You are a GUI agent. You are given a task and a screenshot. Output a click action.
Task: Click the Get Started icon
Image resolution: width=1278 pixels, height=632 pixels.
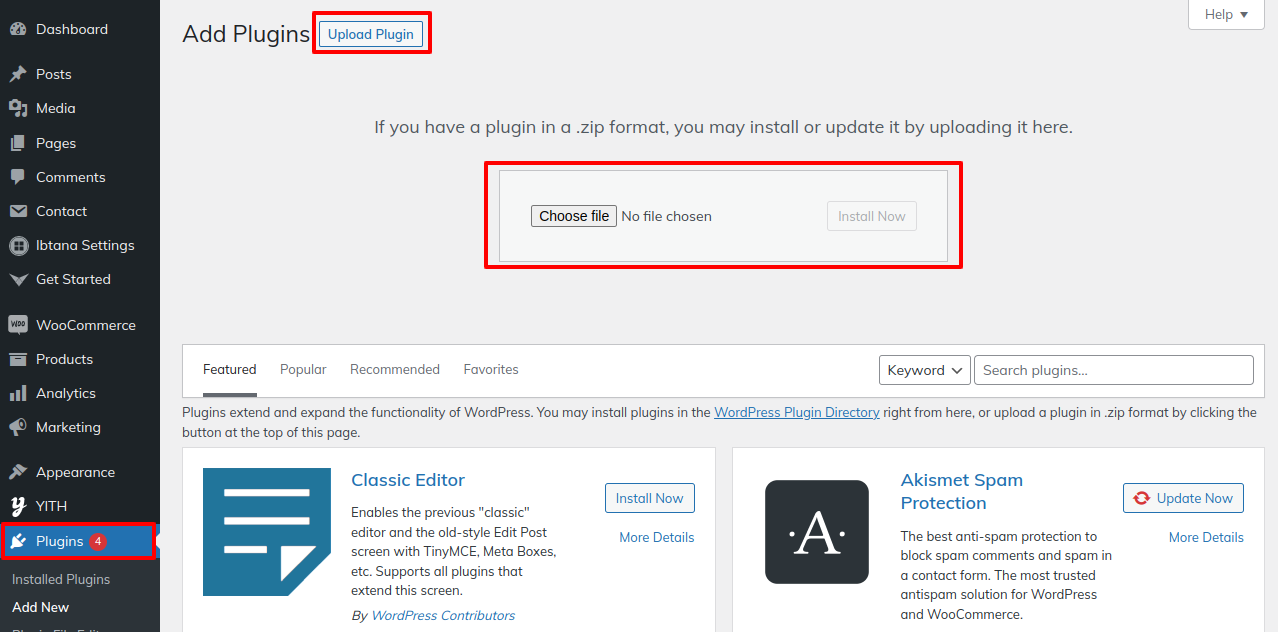click(x=18, y=279)
